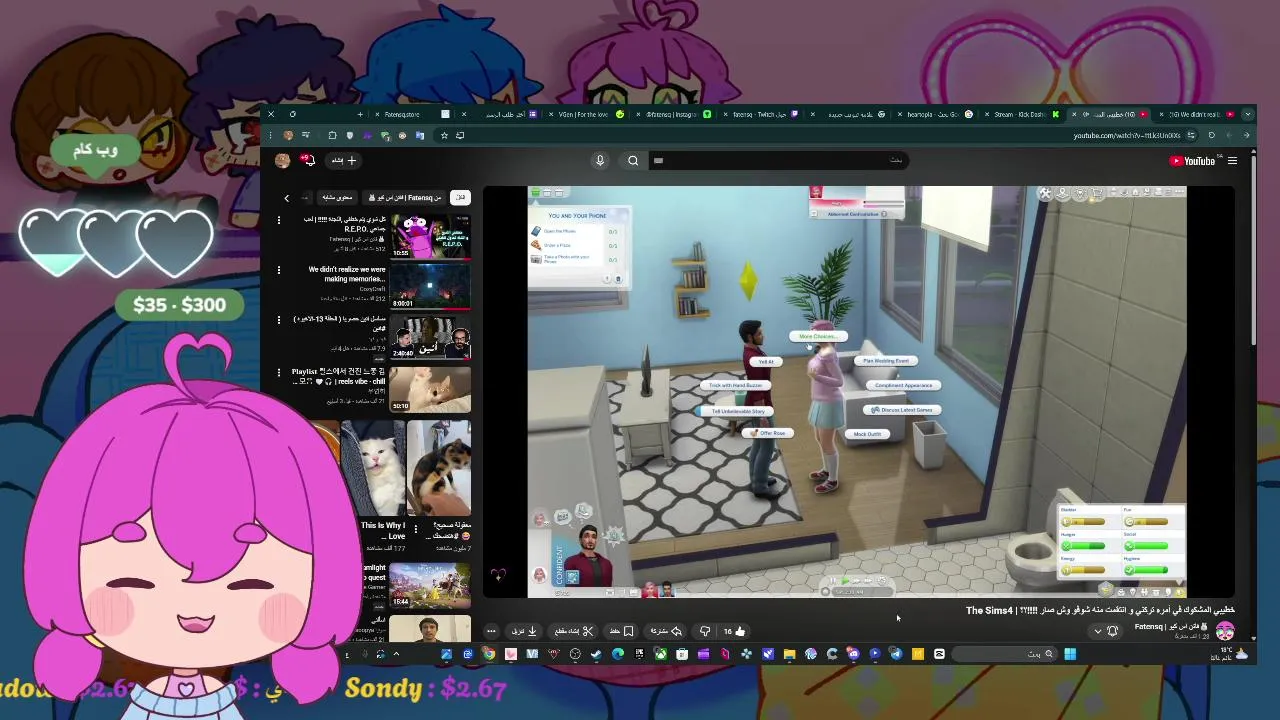The height and width of the screenshot is (720, 1280).
Task: Open Sims shopping cart icon top-right
Action: [x=1097, y=194]
